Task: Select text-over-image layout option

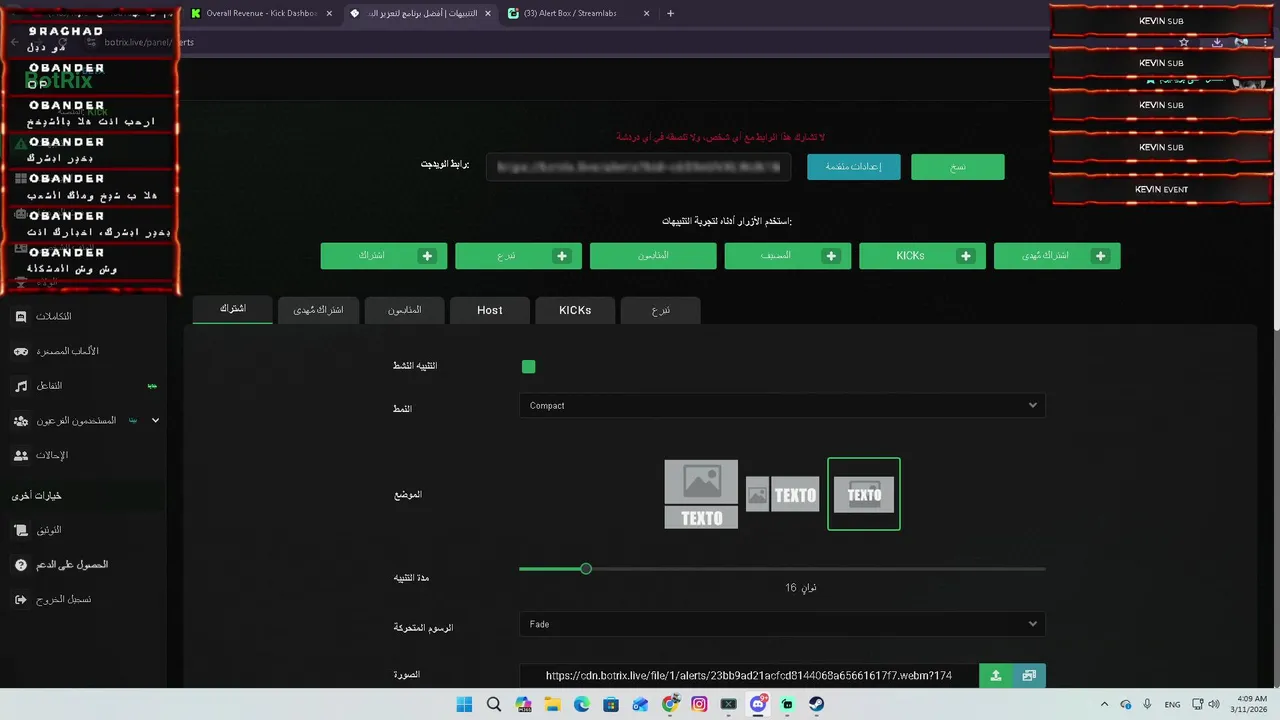Action: [864, 494]
